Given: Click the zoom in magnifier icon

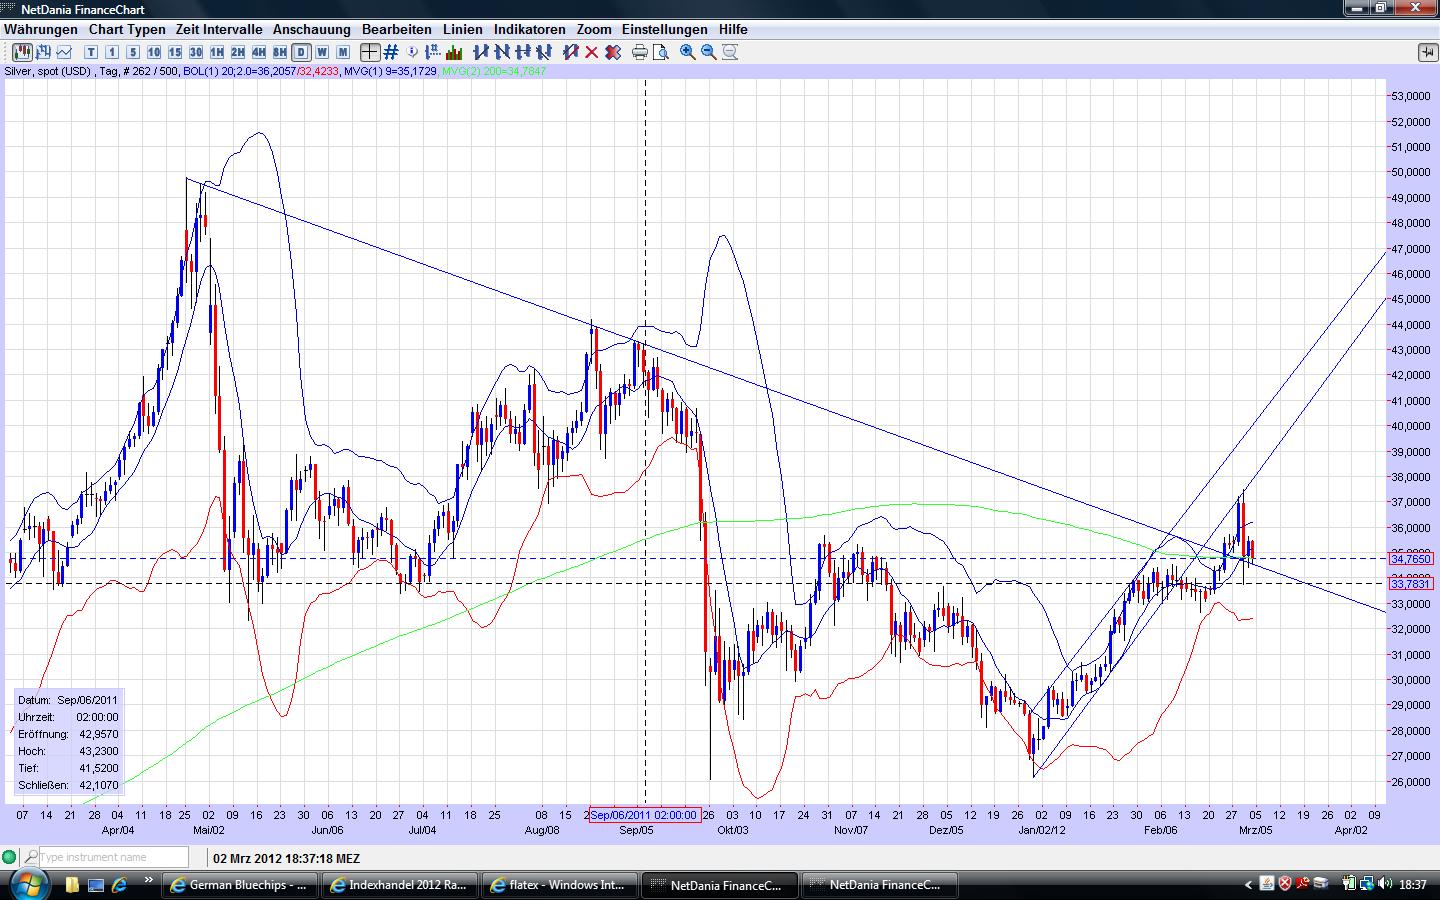Looking at the screenshot, I should 688,52.
